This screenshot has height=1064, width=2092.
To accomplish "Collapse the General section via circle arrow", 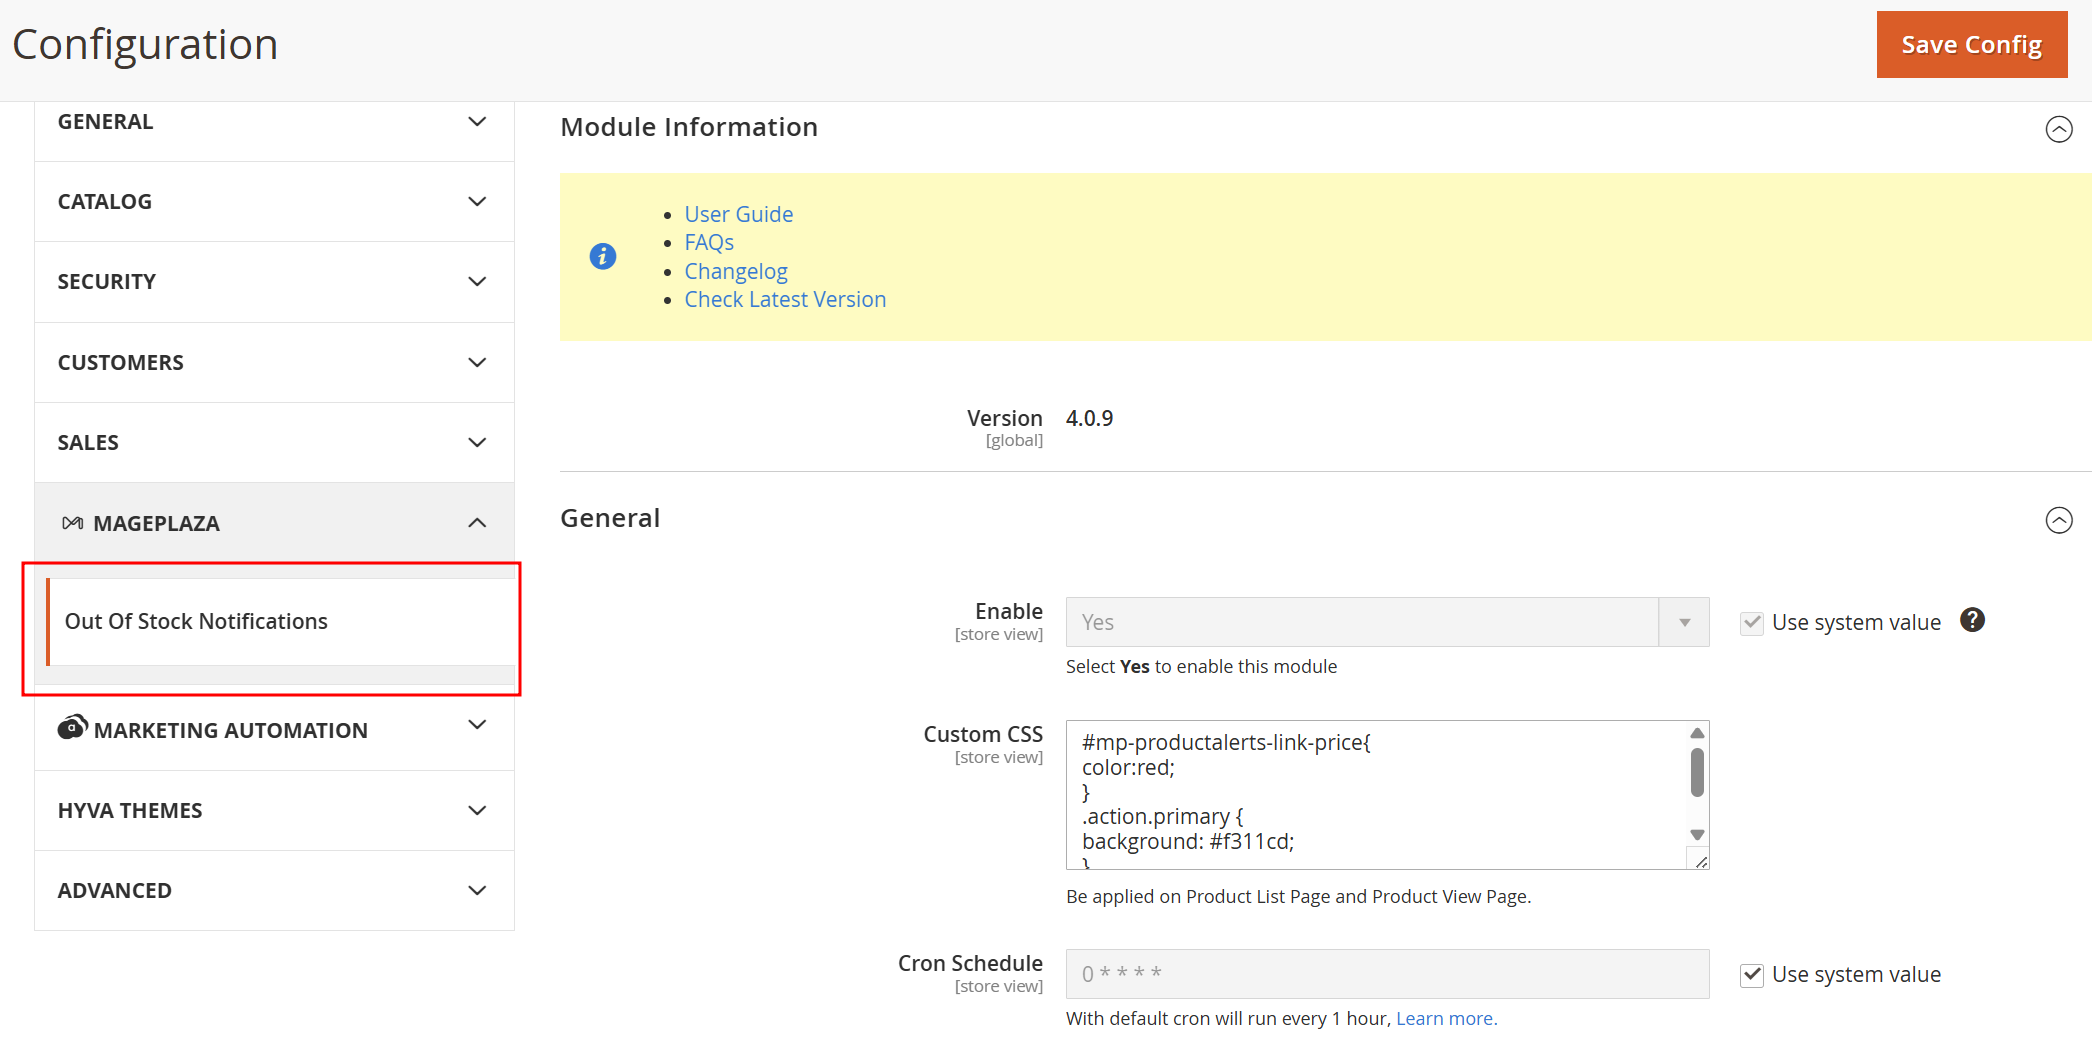I will pyautogui.click(x=2058, y=520).
